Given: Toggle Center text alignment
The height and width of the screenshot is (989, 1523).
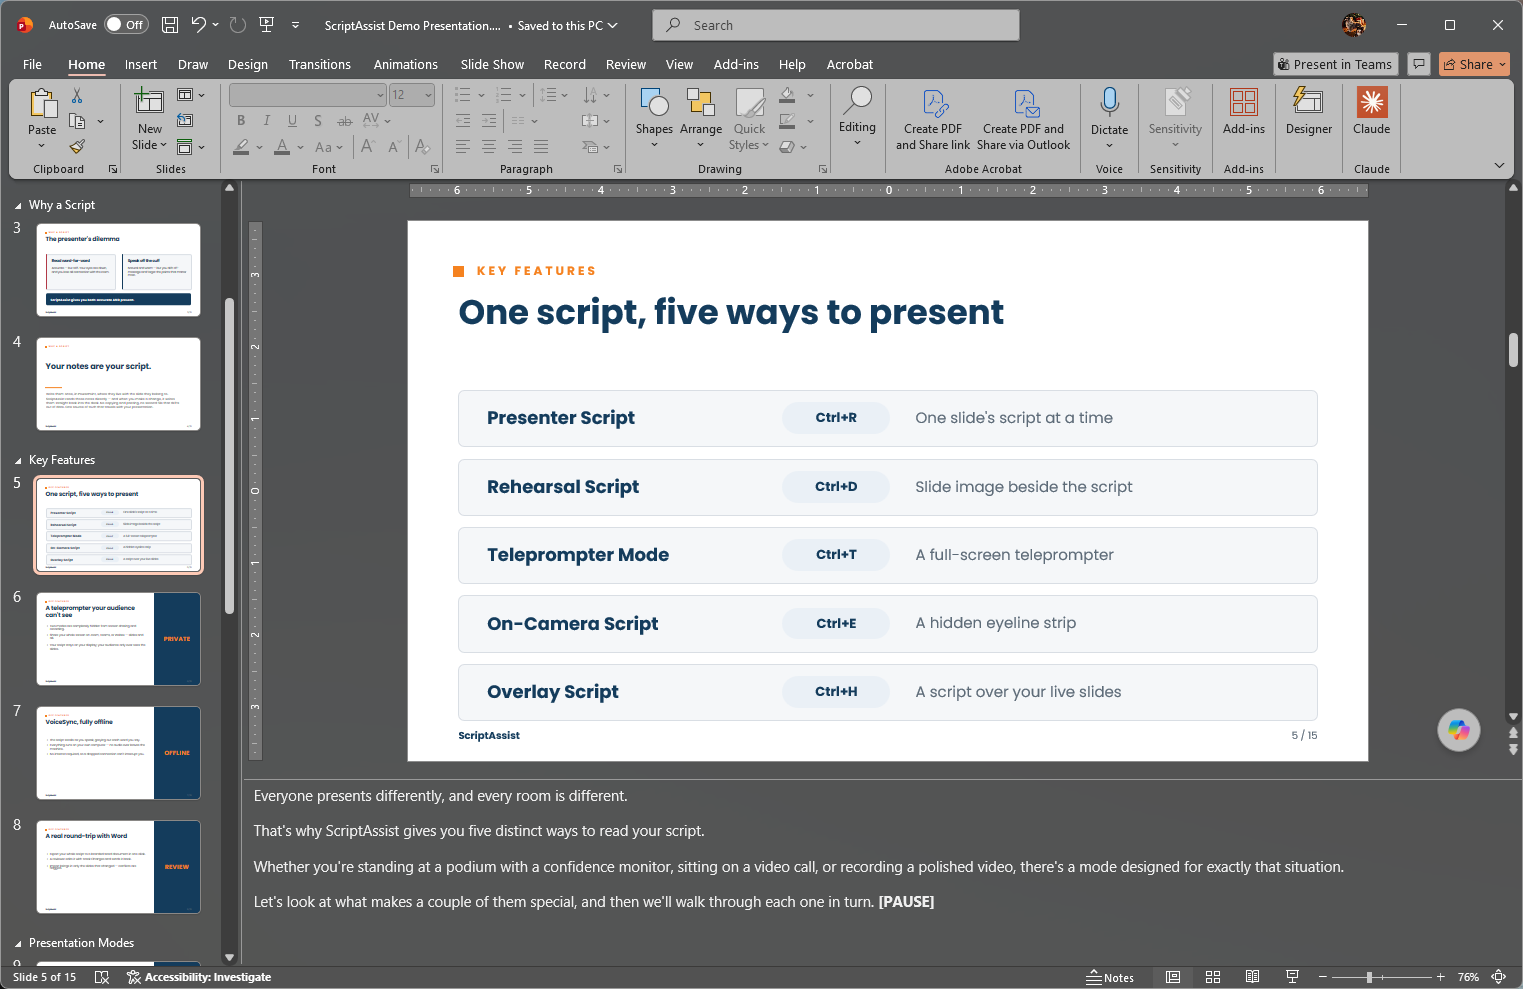Looking at the screenshot, I should (489, 146).
